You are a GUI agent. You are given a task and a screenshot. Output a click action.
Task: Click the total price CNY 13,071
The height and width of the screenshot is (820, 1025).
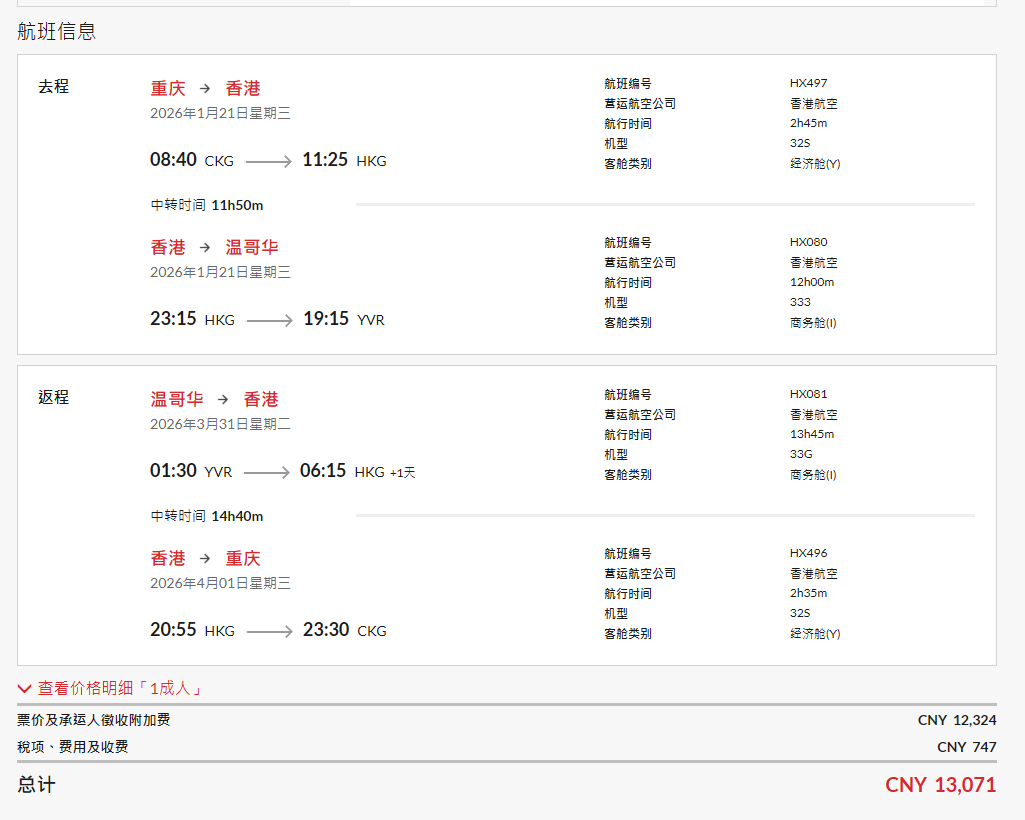click(x=940, y=785)
